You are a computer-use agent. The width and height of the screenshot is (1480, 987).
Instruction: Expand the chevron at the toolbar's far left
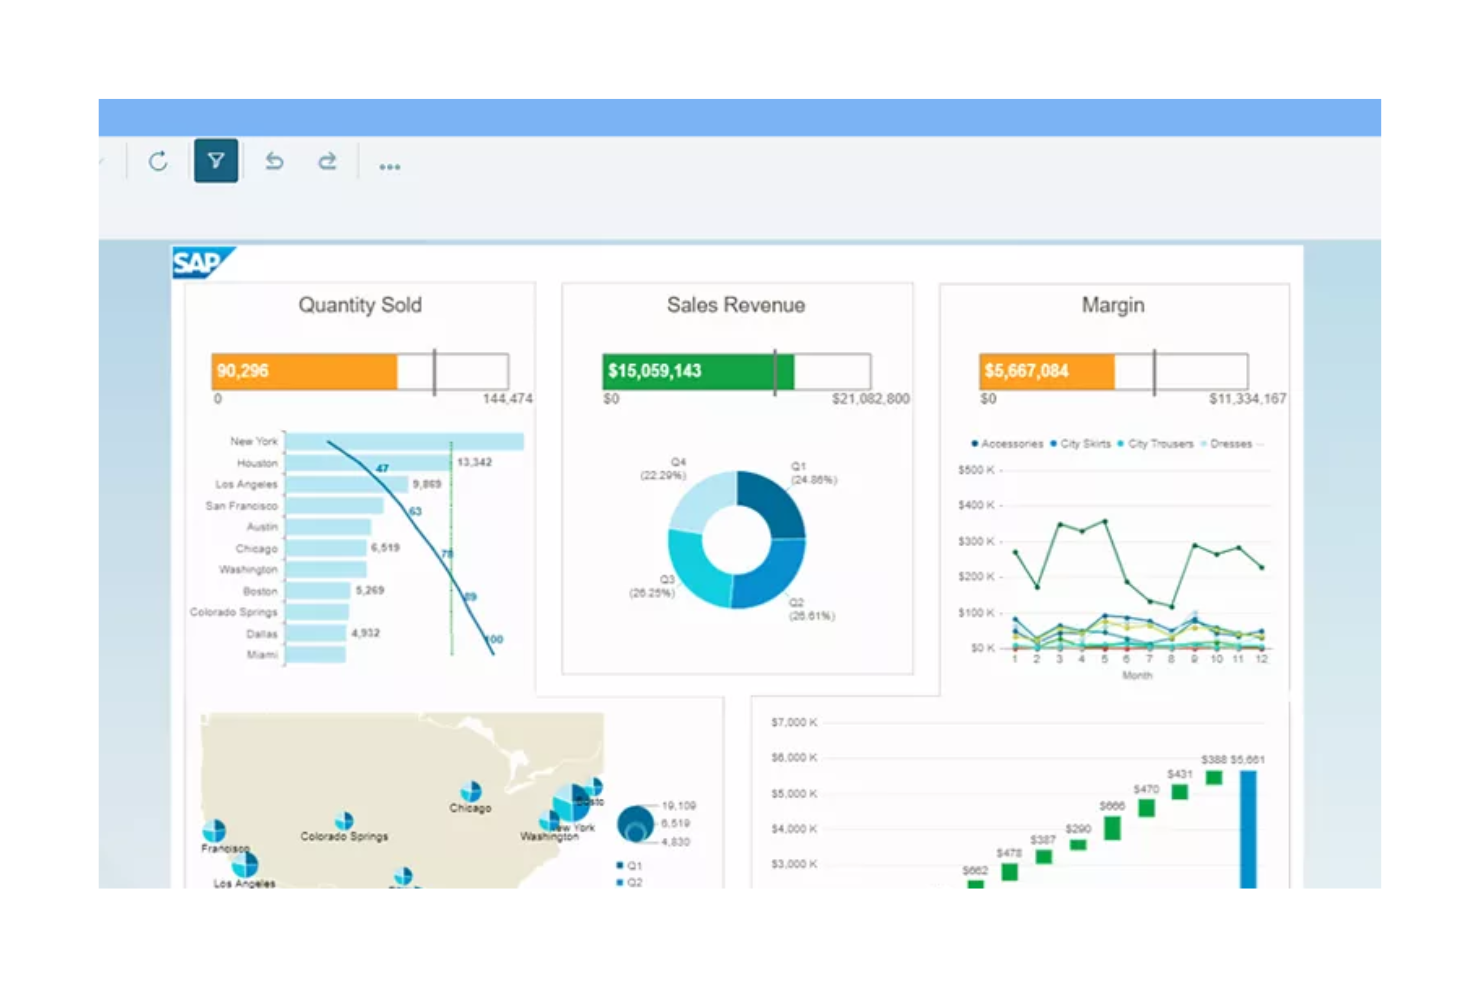point(102,160)
